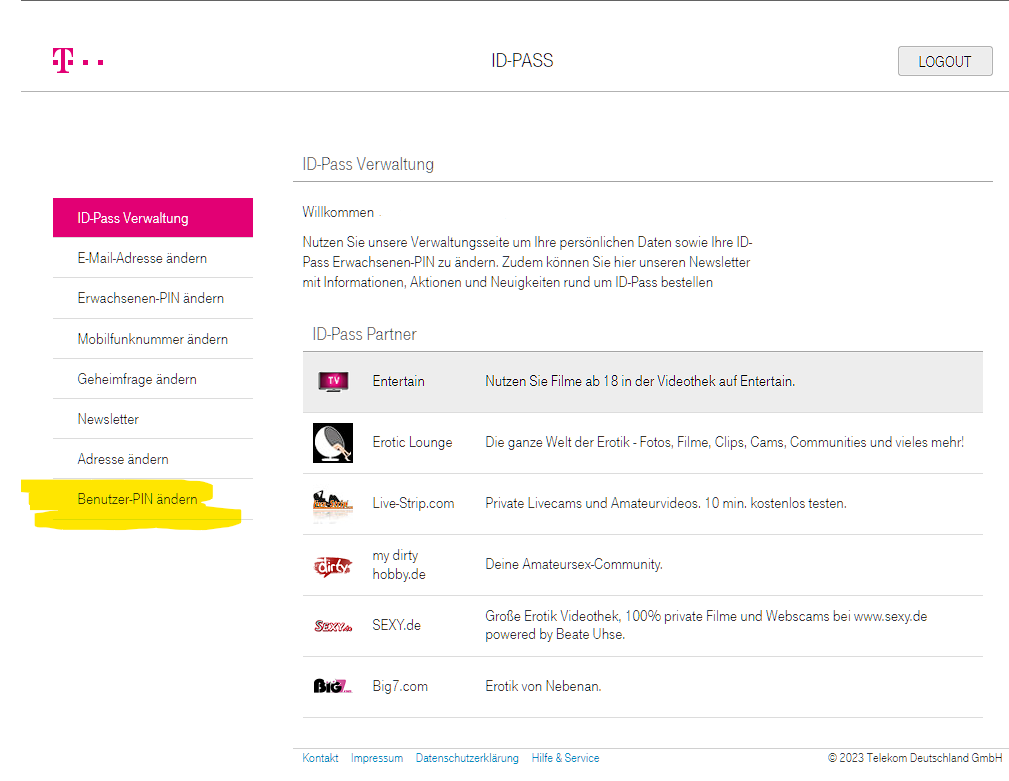
Task: Choose Geheimfrage ändern in the sidebar
Action: [x=153, y=379]
